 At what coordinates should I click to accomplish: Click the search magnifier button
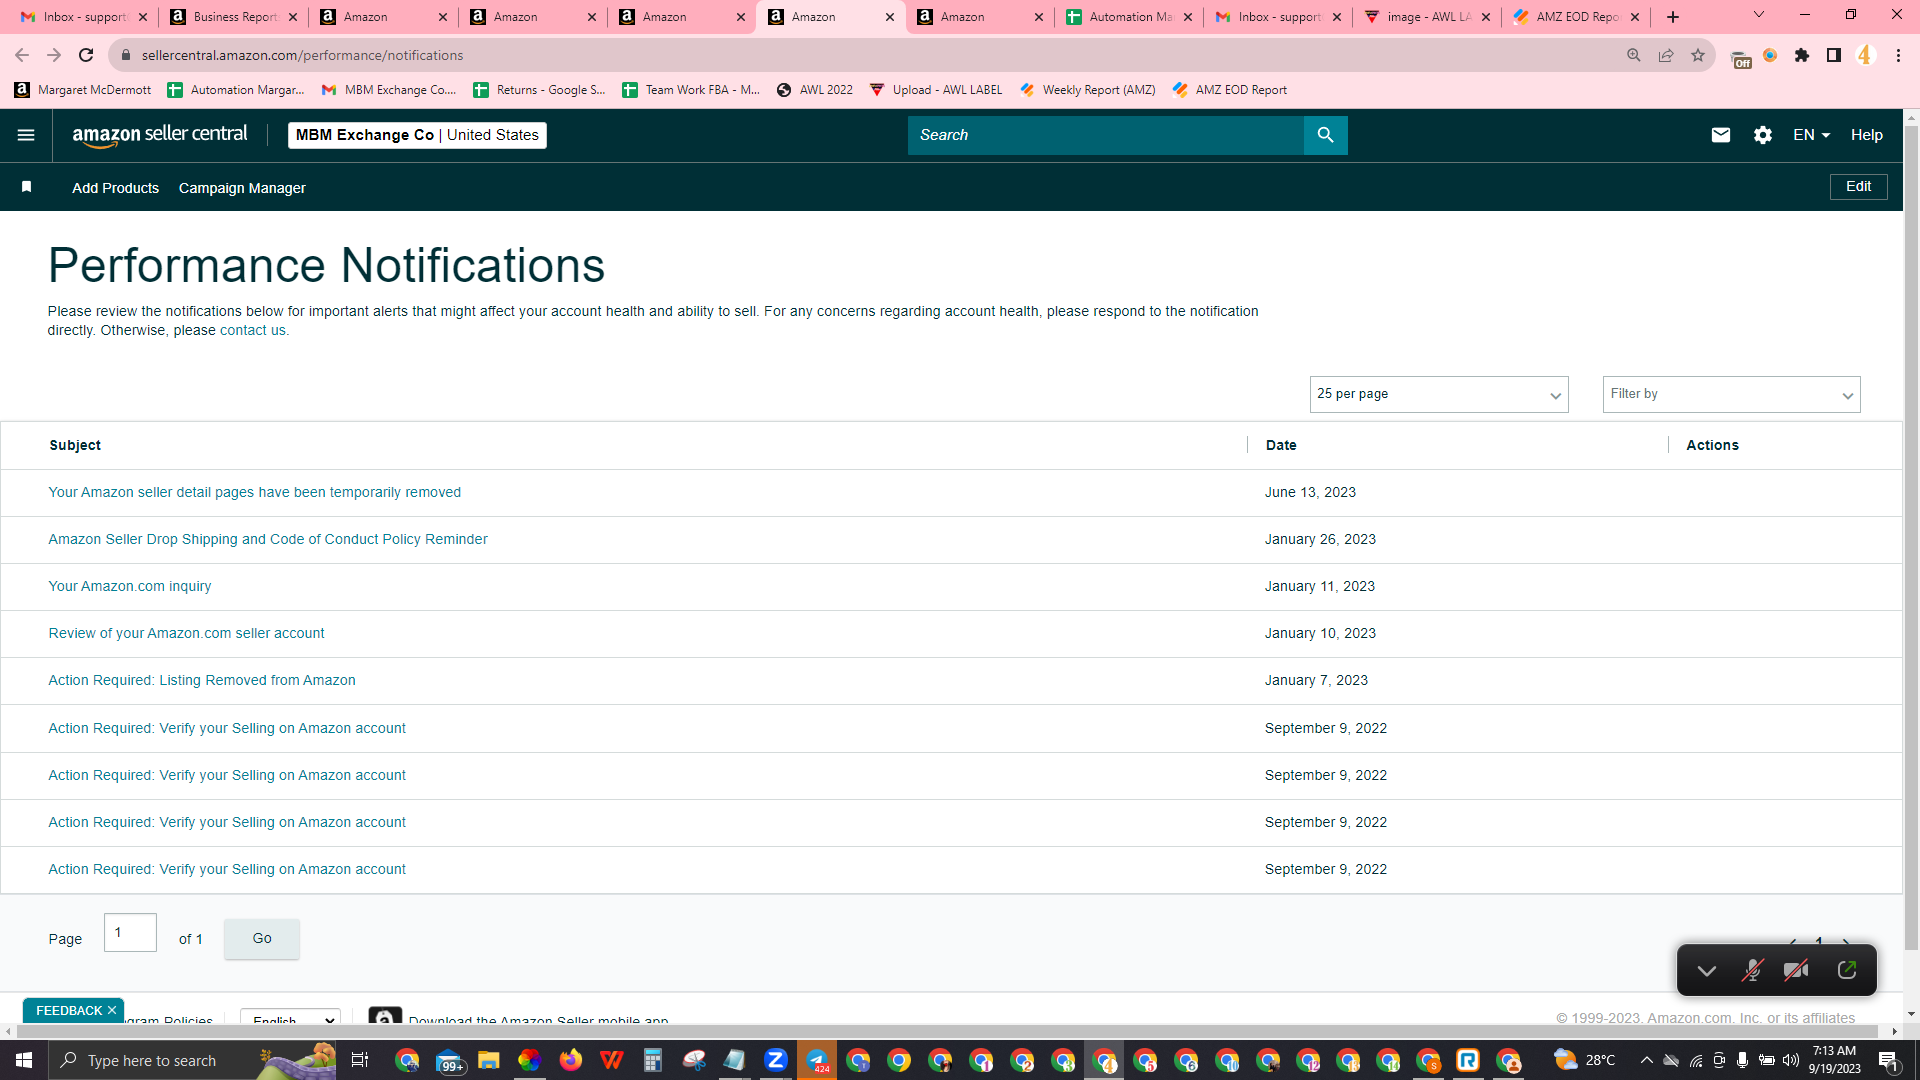[1325, 135]
